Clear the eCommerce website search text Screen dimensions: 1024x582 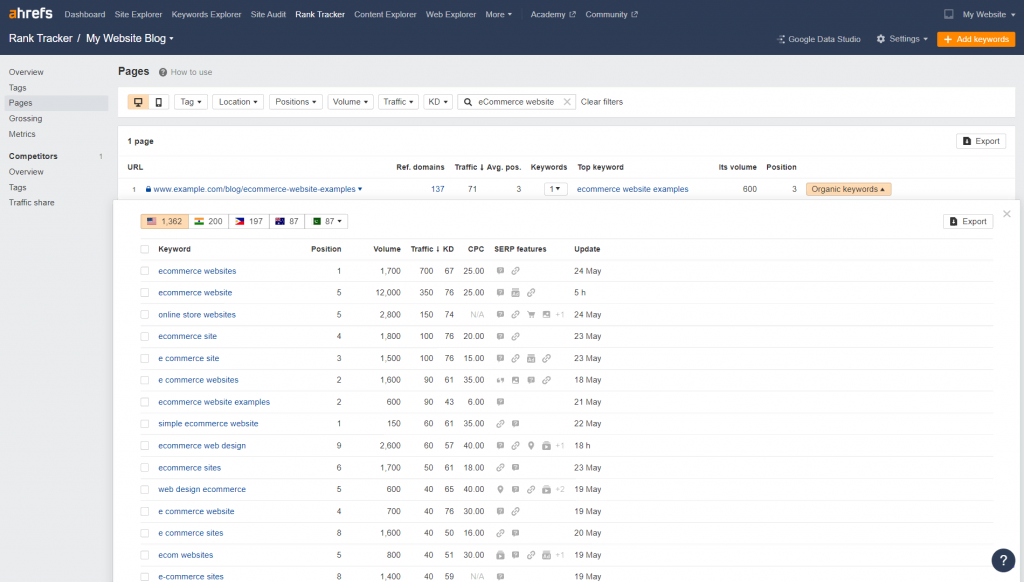point(567,102)
